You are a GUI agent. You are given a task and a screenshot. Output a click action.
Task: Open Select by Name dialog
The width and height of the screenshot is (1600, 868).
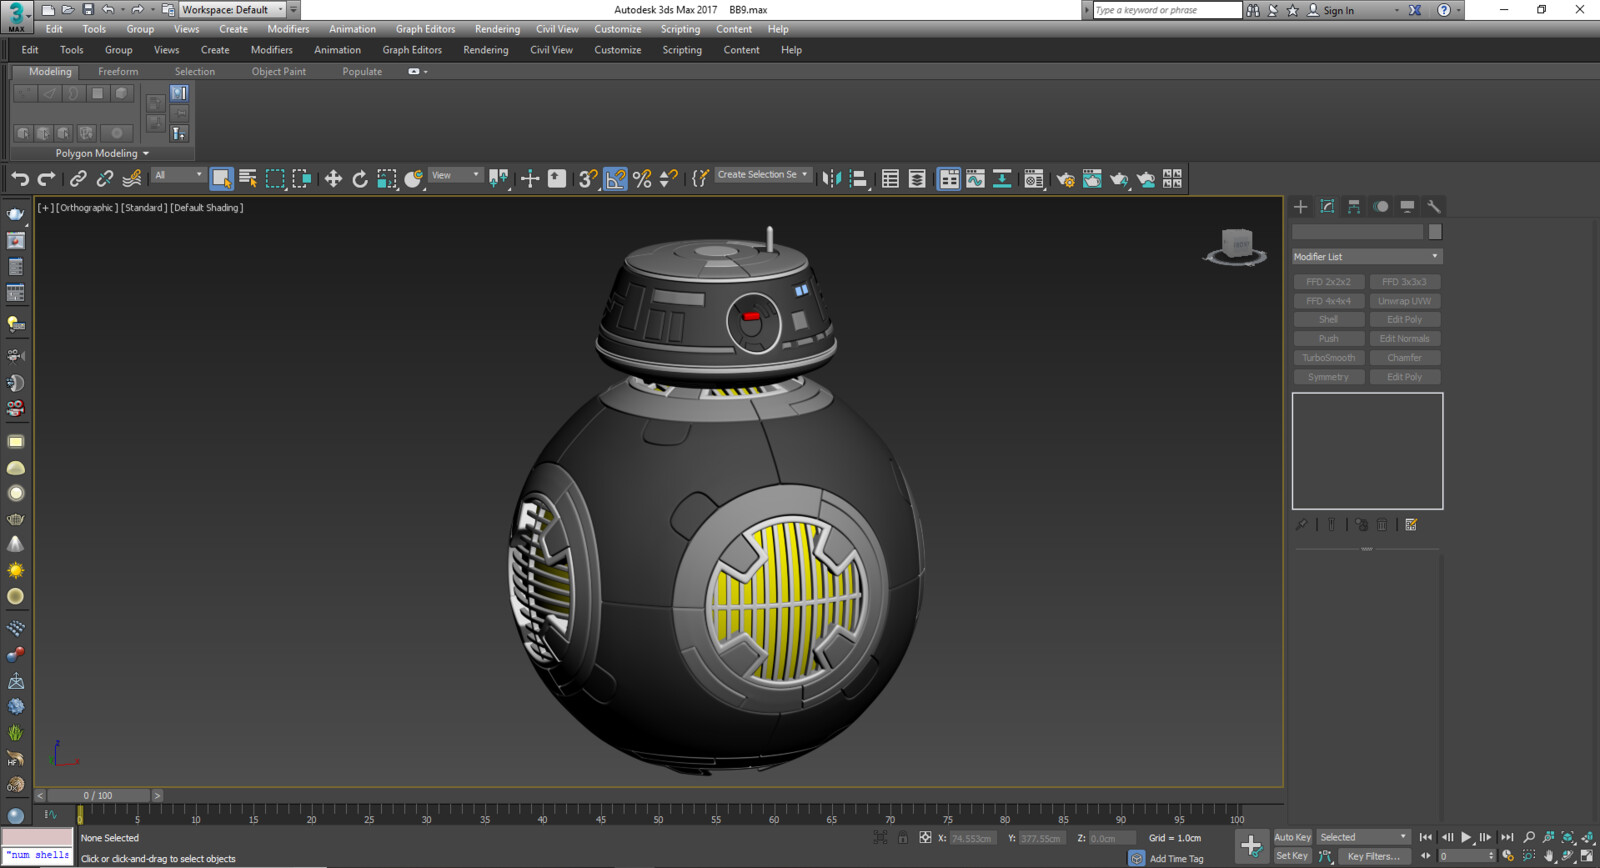click(x=248, y=179)
